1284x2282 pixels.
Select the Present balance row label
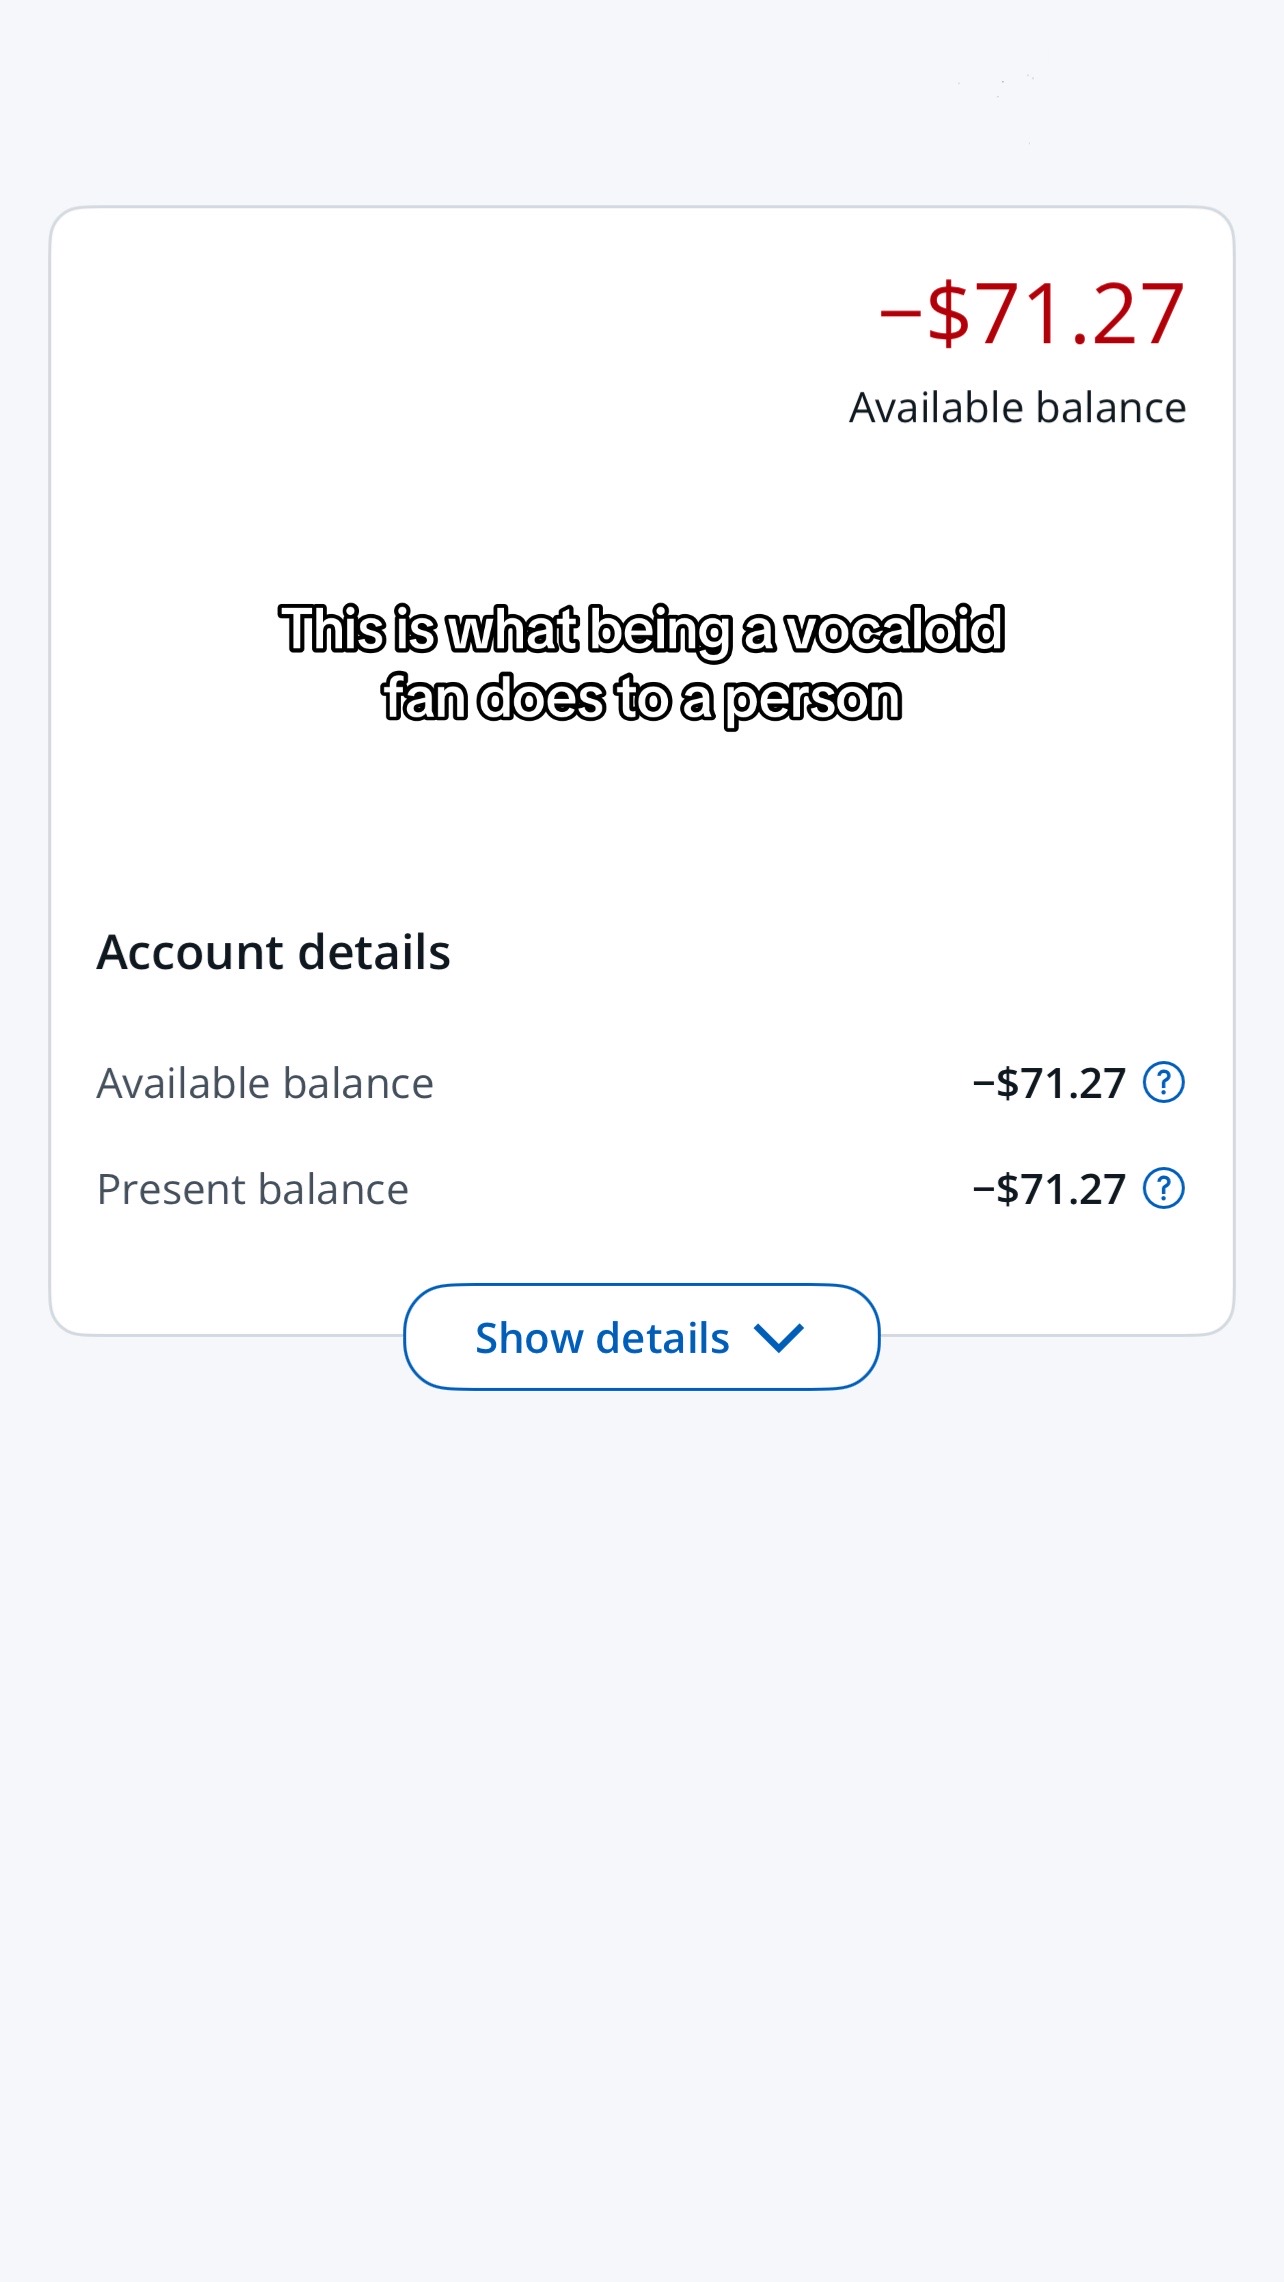pos(252,1189)
